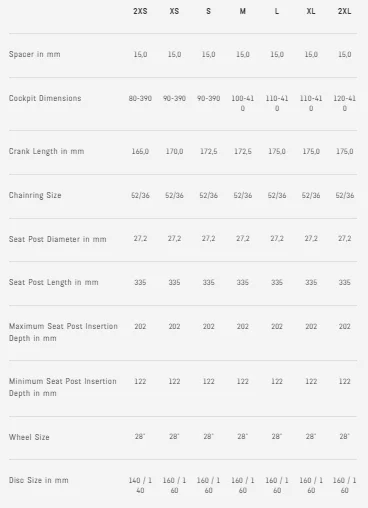Select the 2XS size column header

click(x=140, y=11)
